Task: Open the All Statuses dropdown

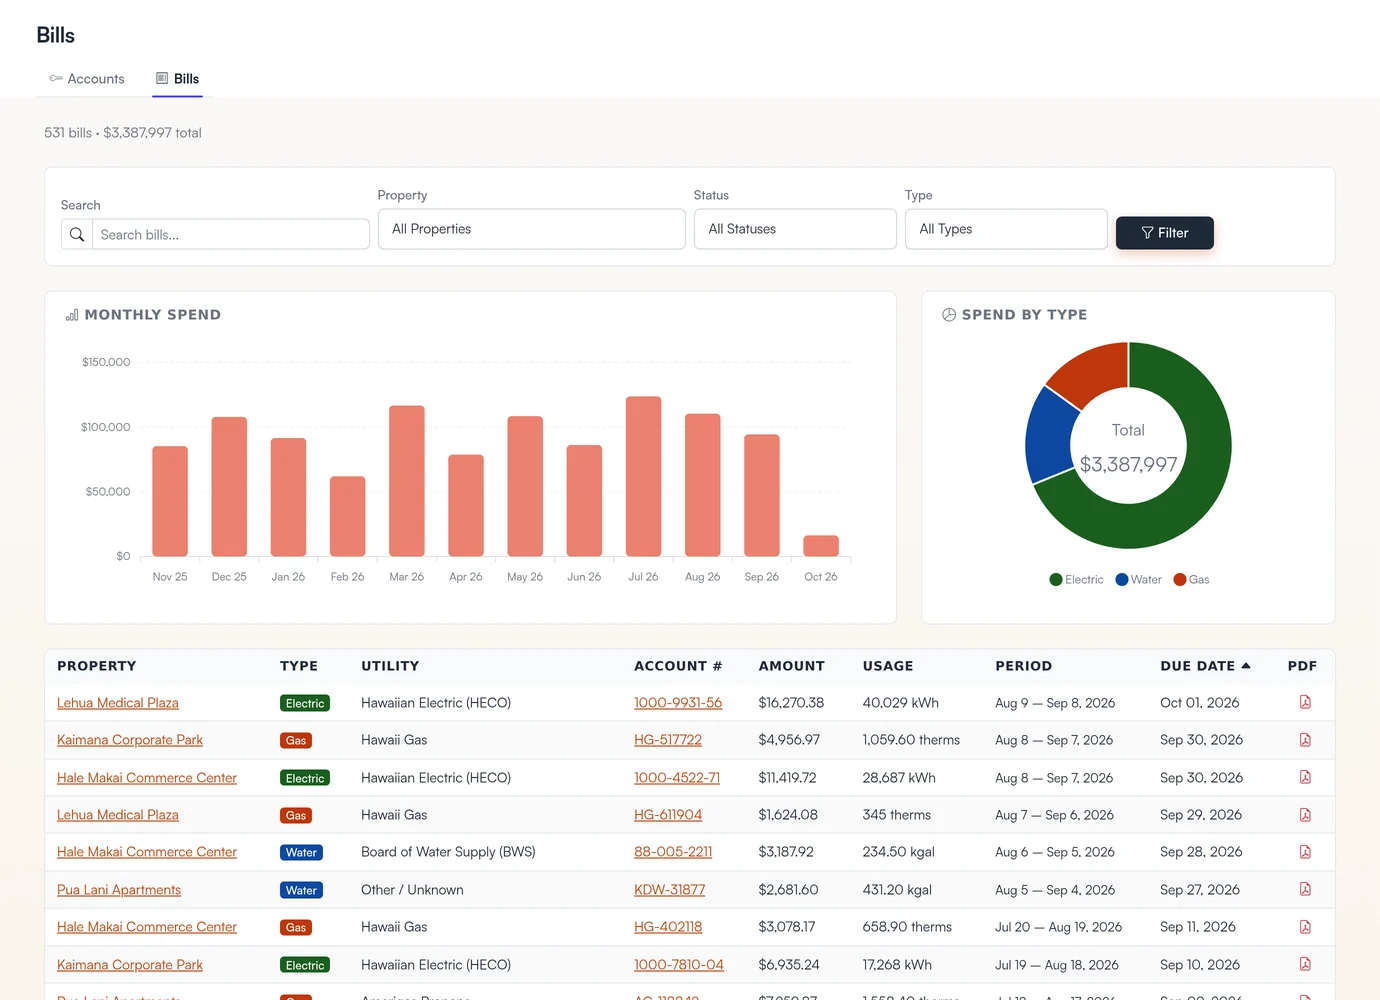Action: pos(795,229)
